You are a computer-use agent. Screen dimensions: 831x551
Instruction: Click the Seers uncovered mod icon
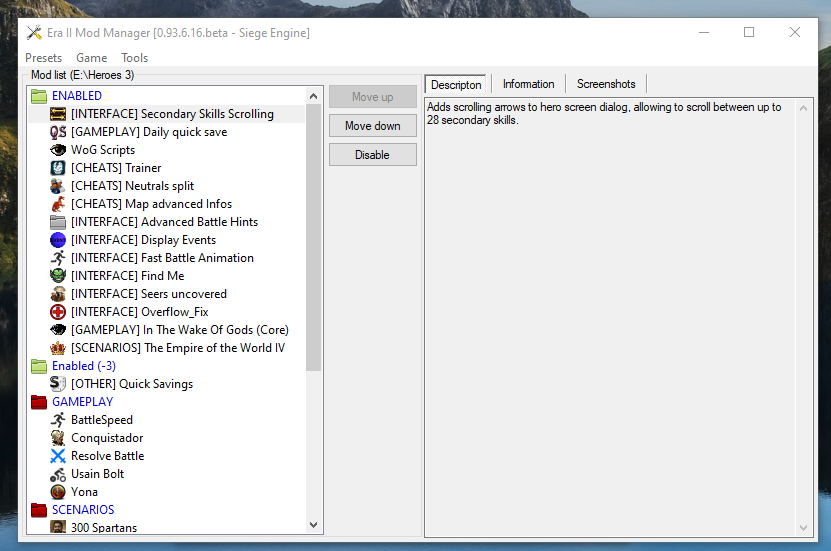coord(58,294)
